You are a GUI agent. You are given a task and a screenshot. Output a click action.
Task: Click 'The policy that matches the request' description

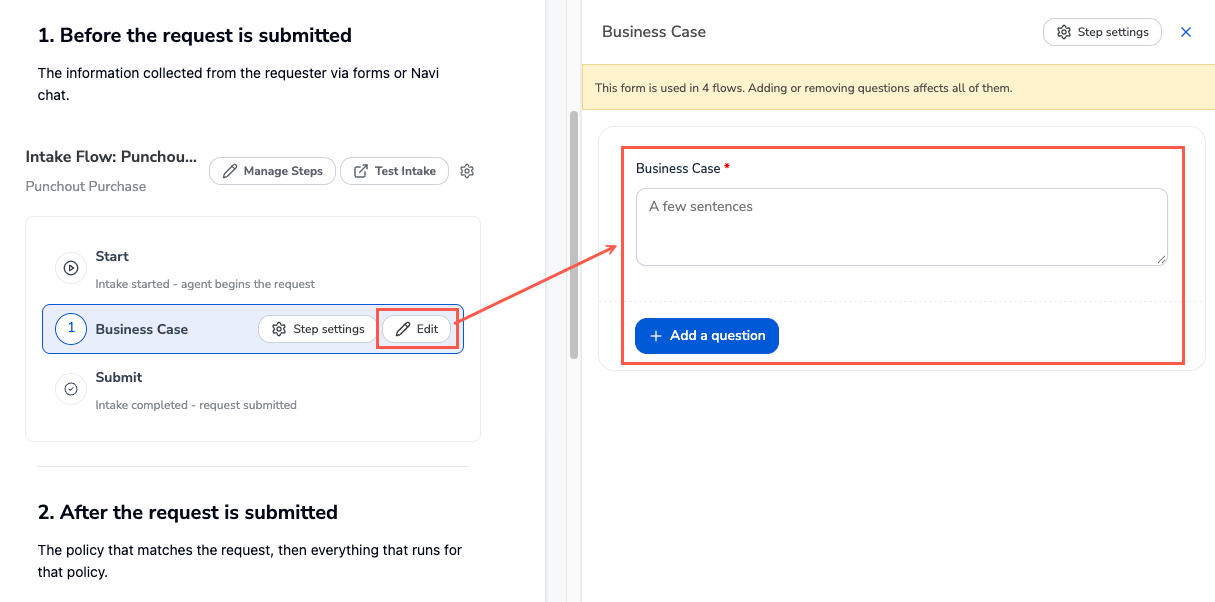click(250, 561)
